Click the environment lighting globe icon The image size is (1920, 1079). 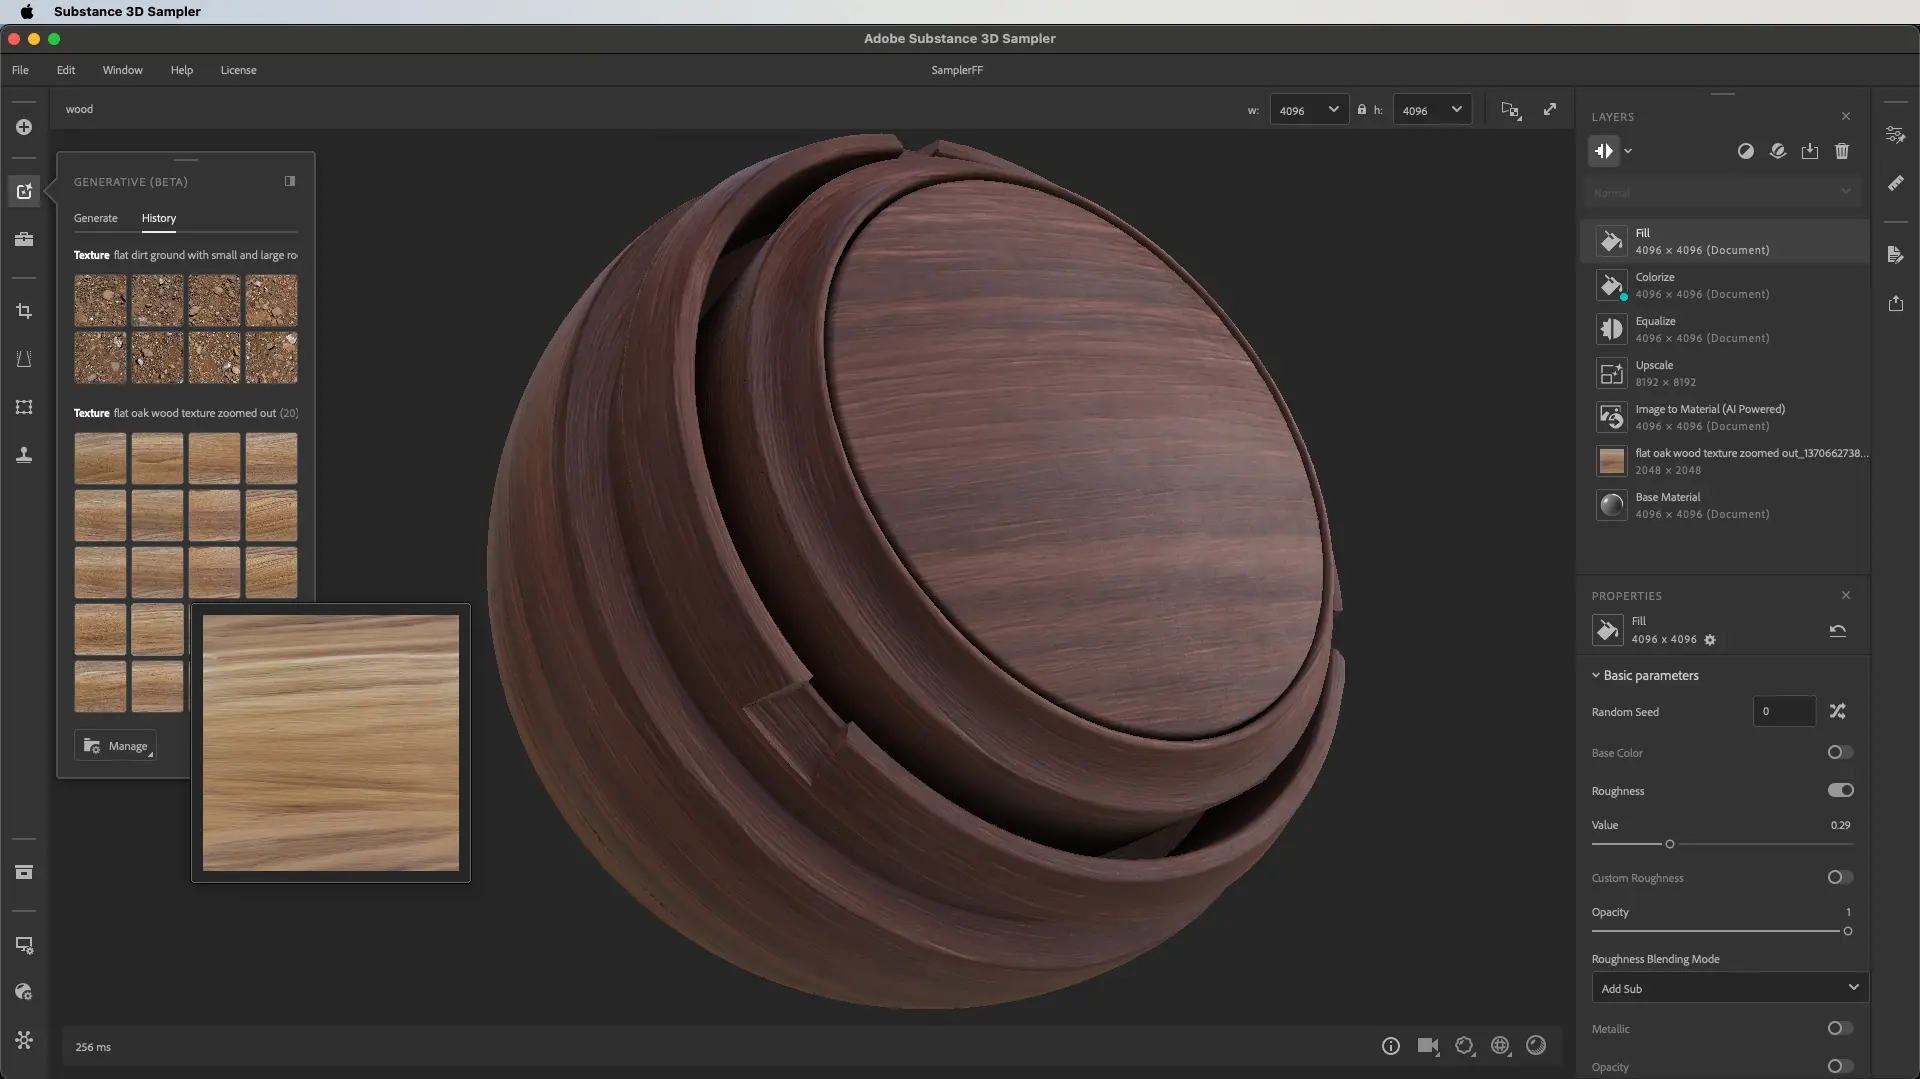1500,1046
